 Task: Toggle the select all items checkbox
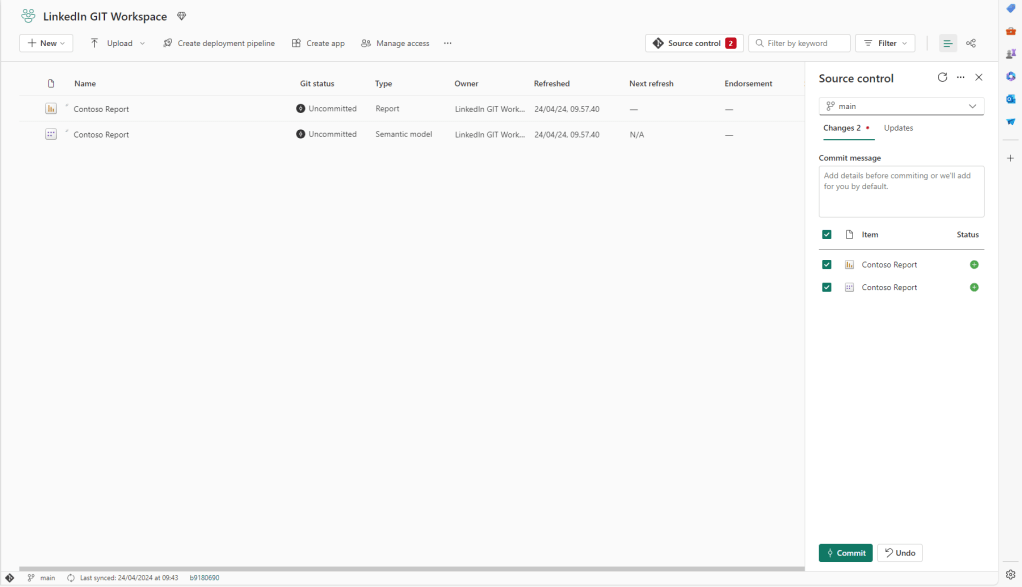(x=827, y=235)
